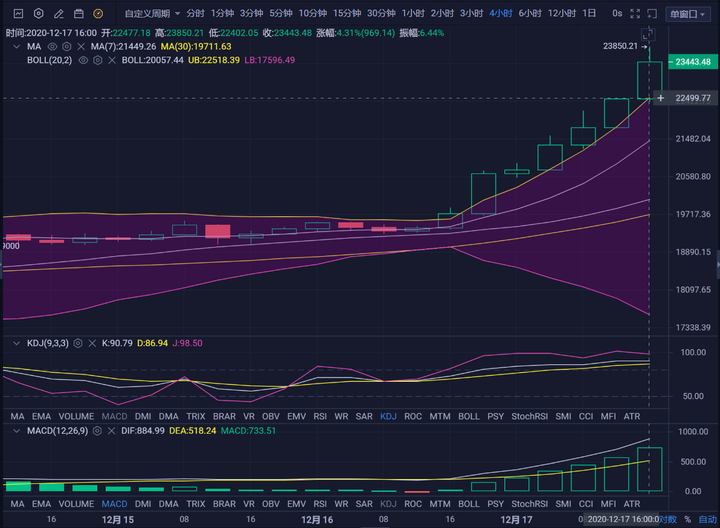Screen dimensions: 720x528
Task: Expand the right side panel arrow
Action: pos(718,265)
